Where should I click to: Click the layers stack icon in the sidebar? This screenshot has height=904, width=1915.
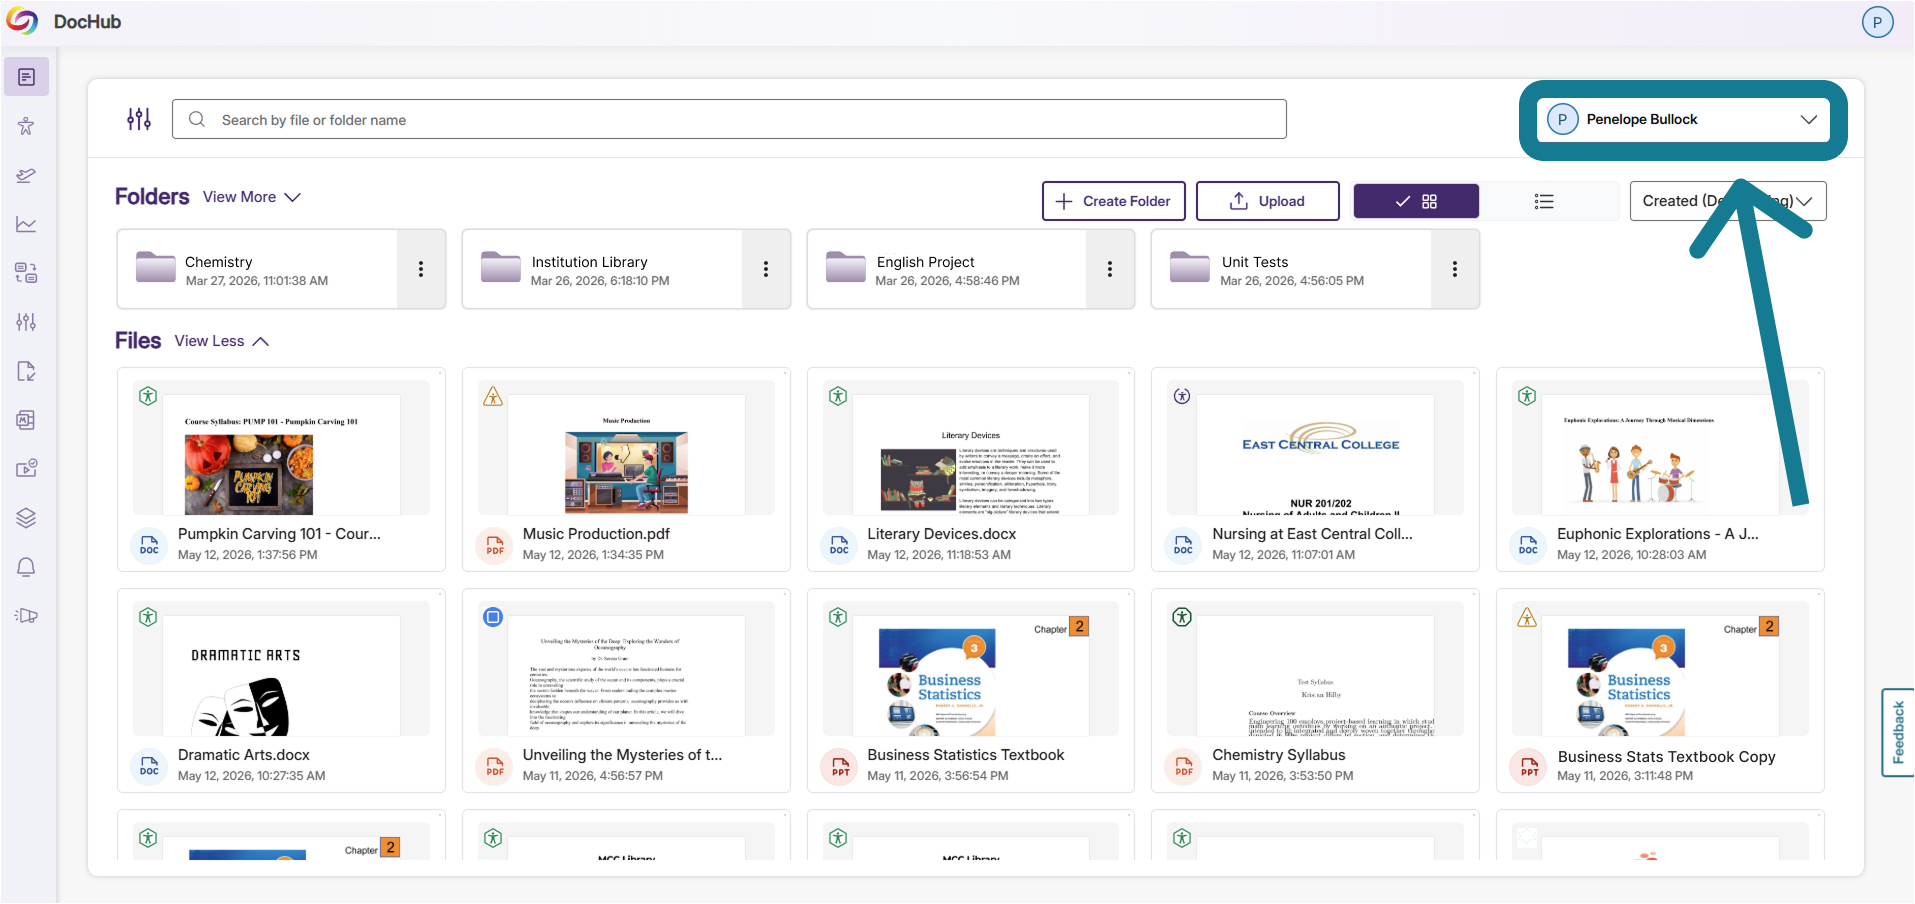click(x=26, y=518)
